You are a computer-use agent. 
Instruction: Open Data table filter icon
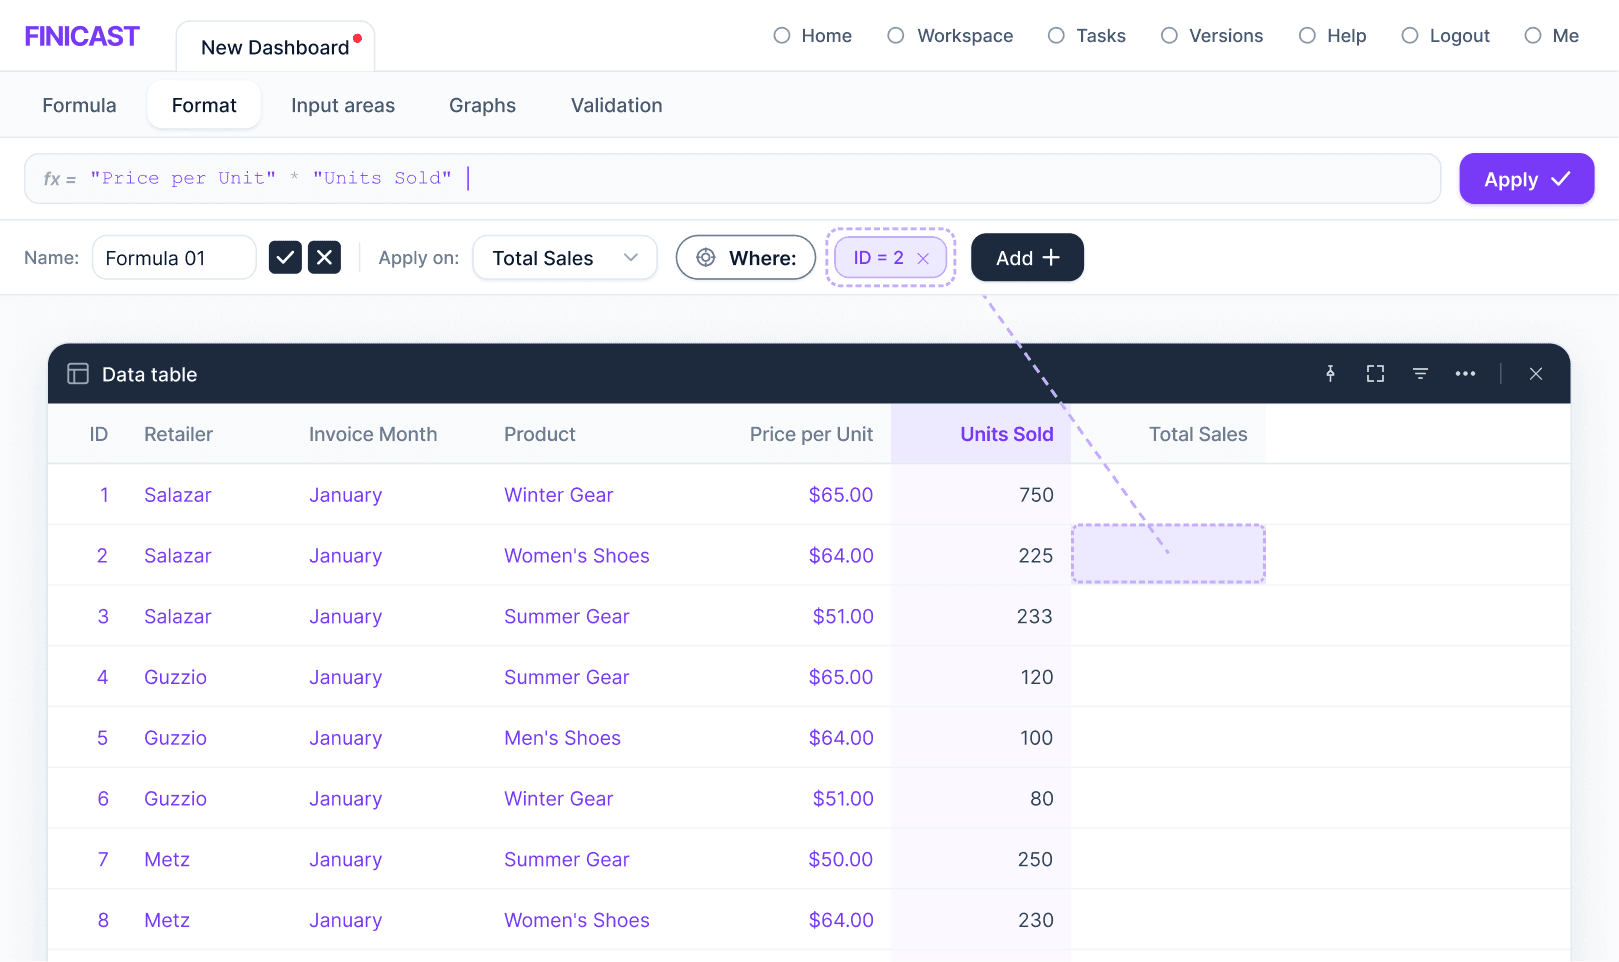(x=1420, y=374)
